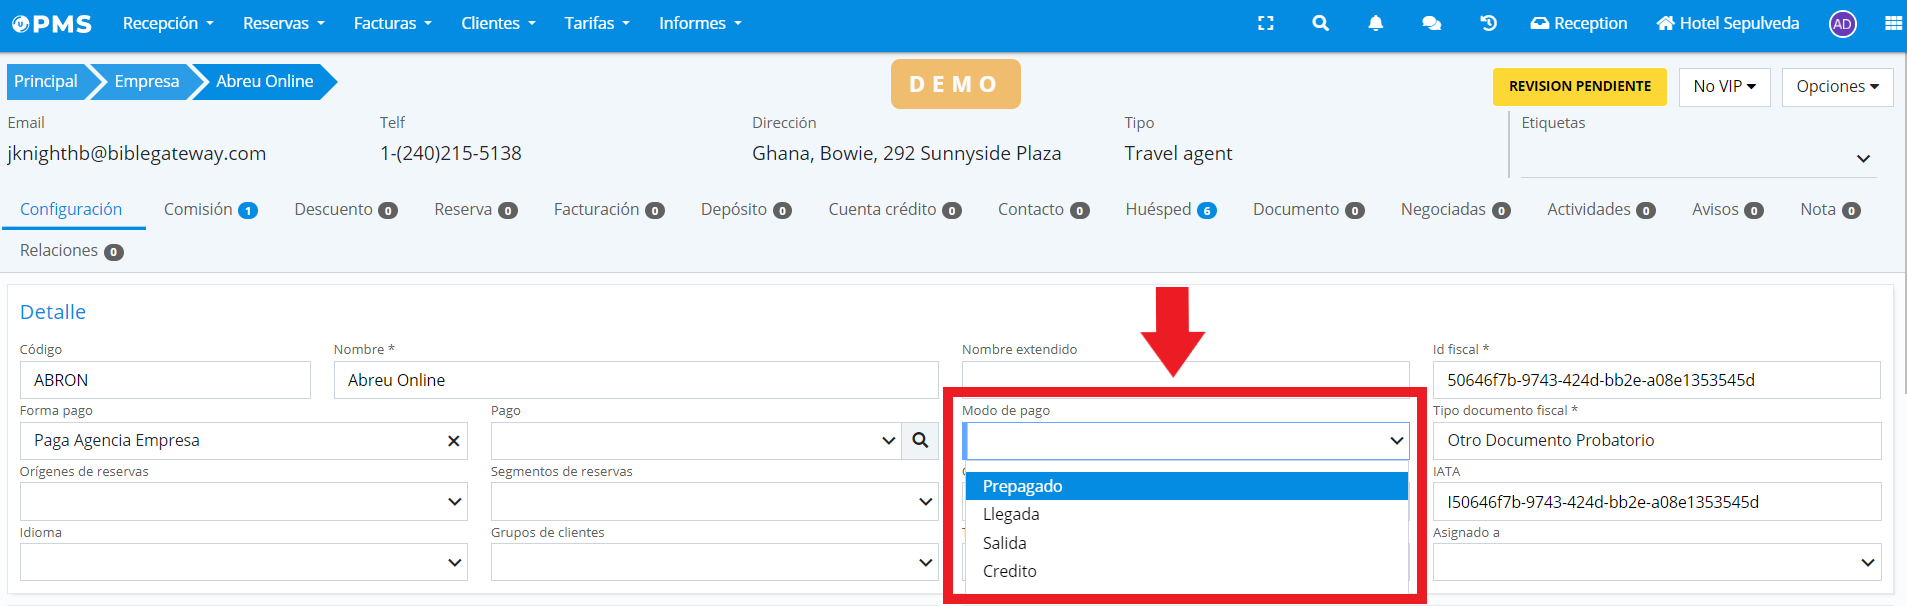
Task: Choose Credito in the Modo de pago list
Action: [x=1009, y=571]
